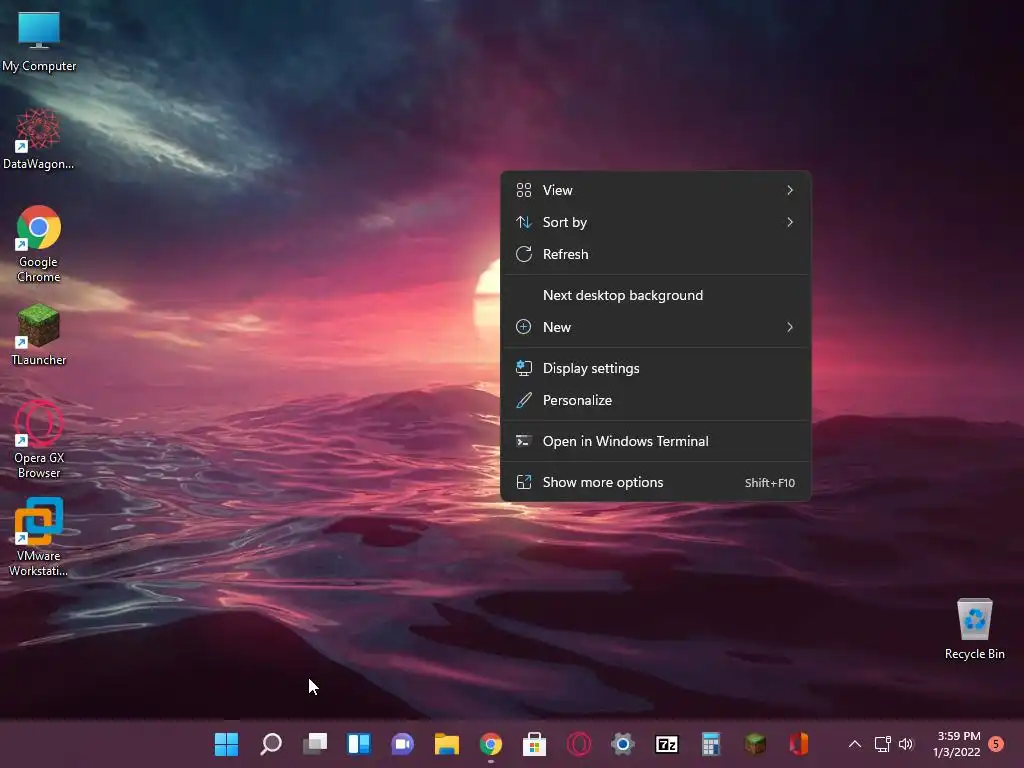This screenshot has width=1024, height=768.
Task: Open Microsoft Store from taskbar
Action: click(534, 744)
